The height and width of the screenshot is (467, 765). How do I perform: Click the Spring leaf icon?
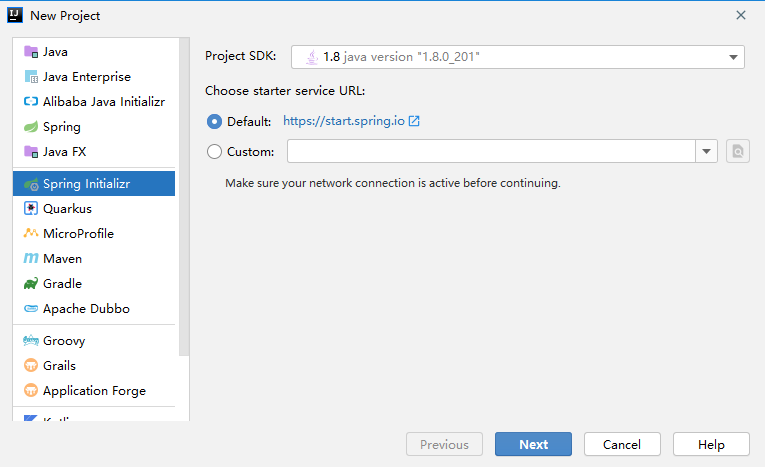[30, 127]
